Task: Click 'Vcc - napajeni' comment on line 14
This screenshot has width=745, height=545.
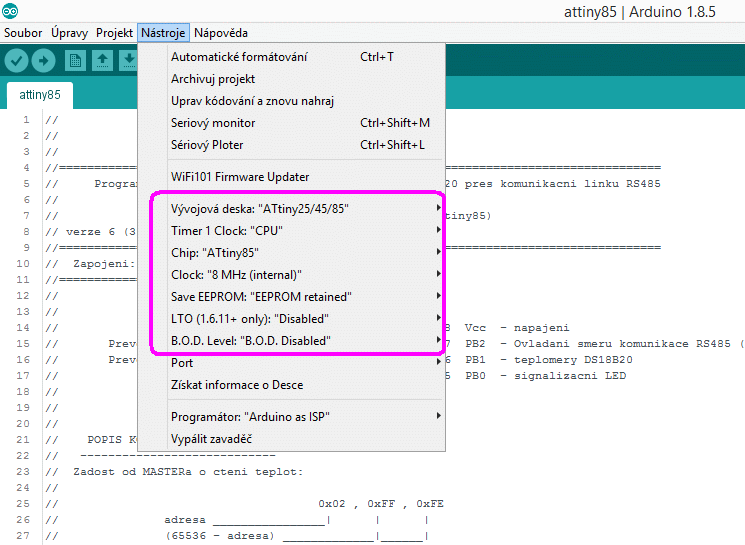Action: tap(517, 328)
